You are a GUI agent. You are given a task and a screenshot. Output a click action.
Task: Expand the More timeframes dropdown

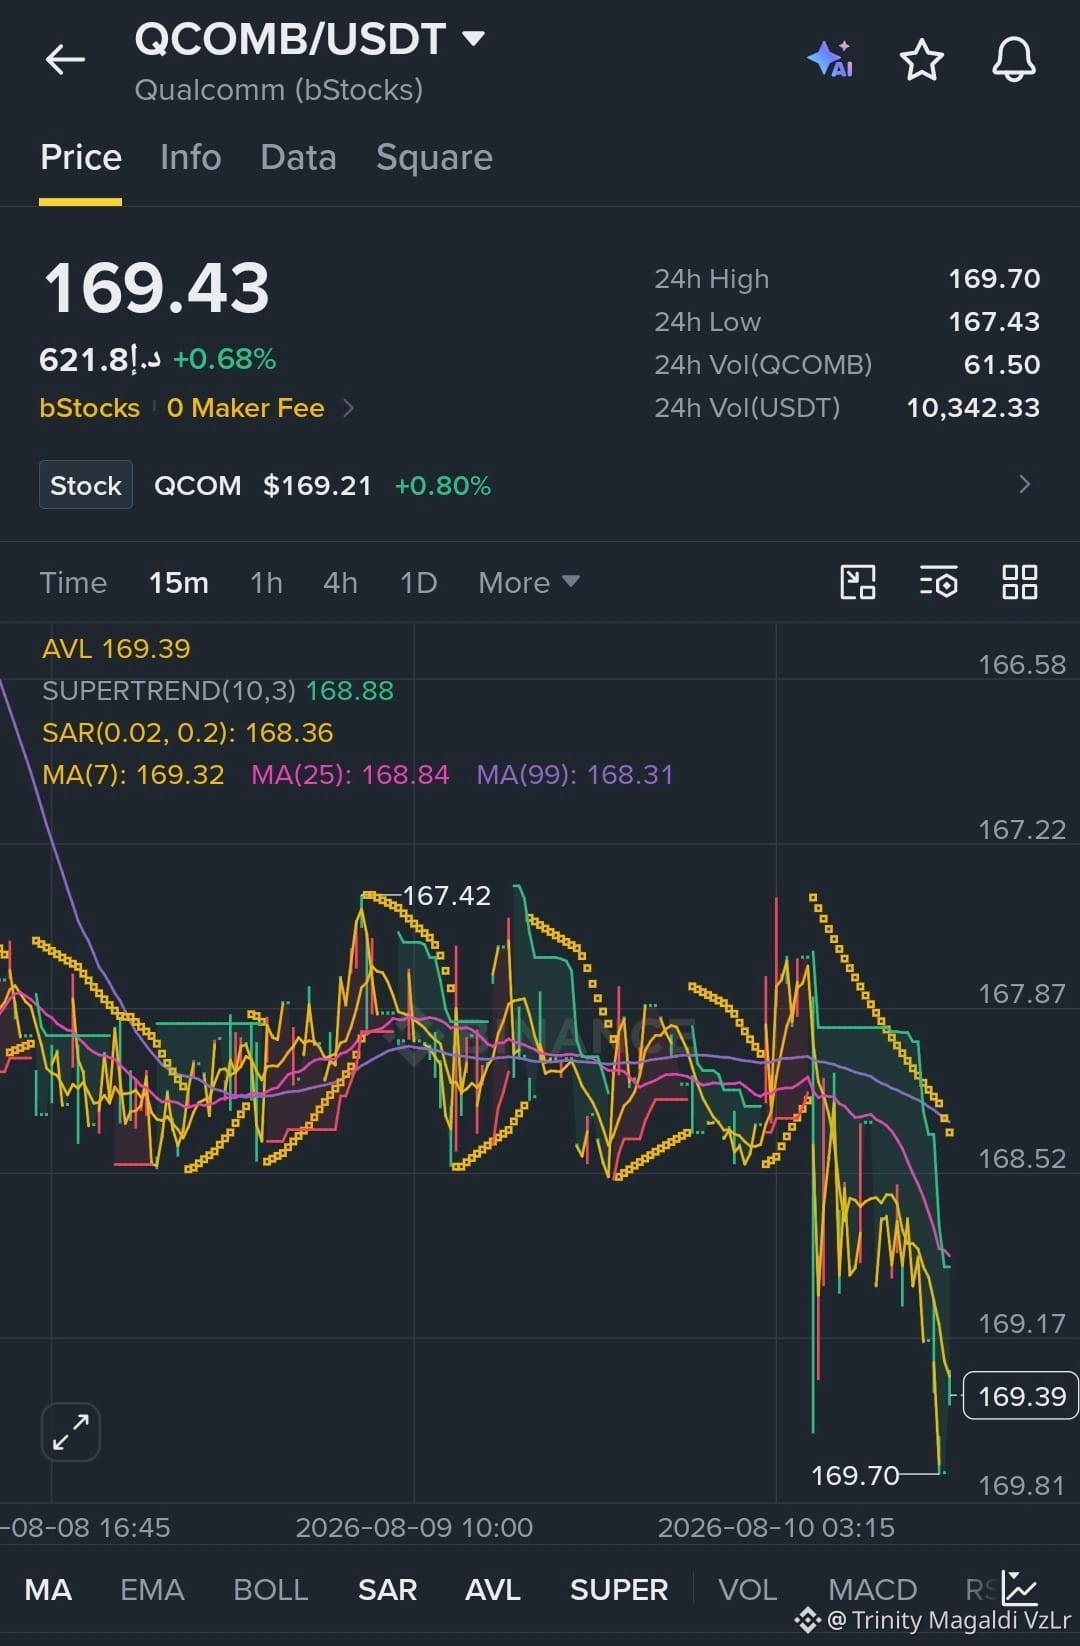pos(529,582)
